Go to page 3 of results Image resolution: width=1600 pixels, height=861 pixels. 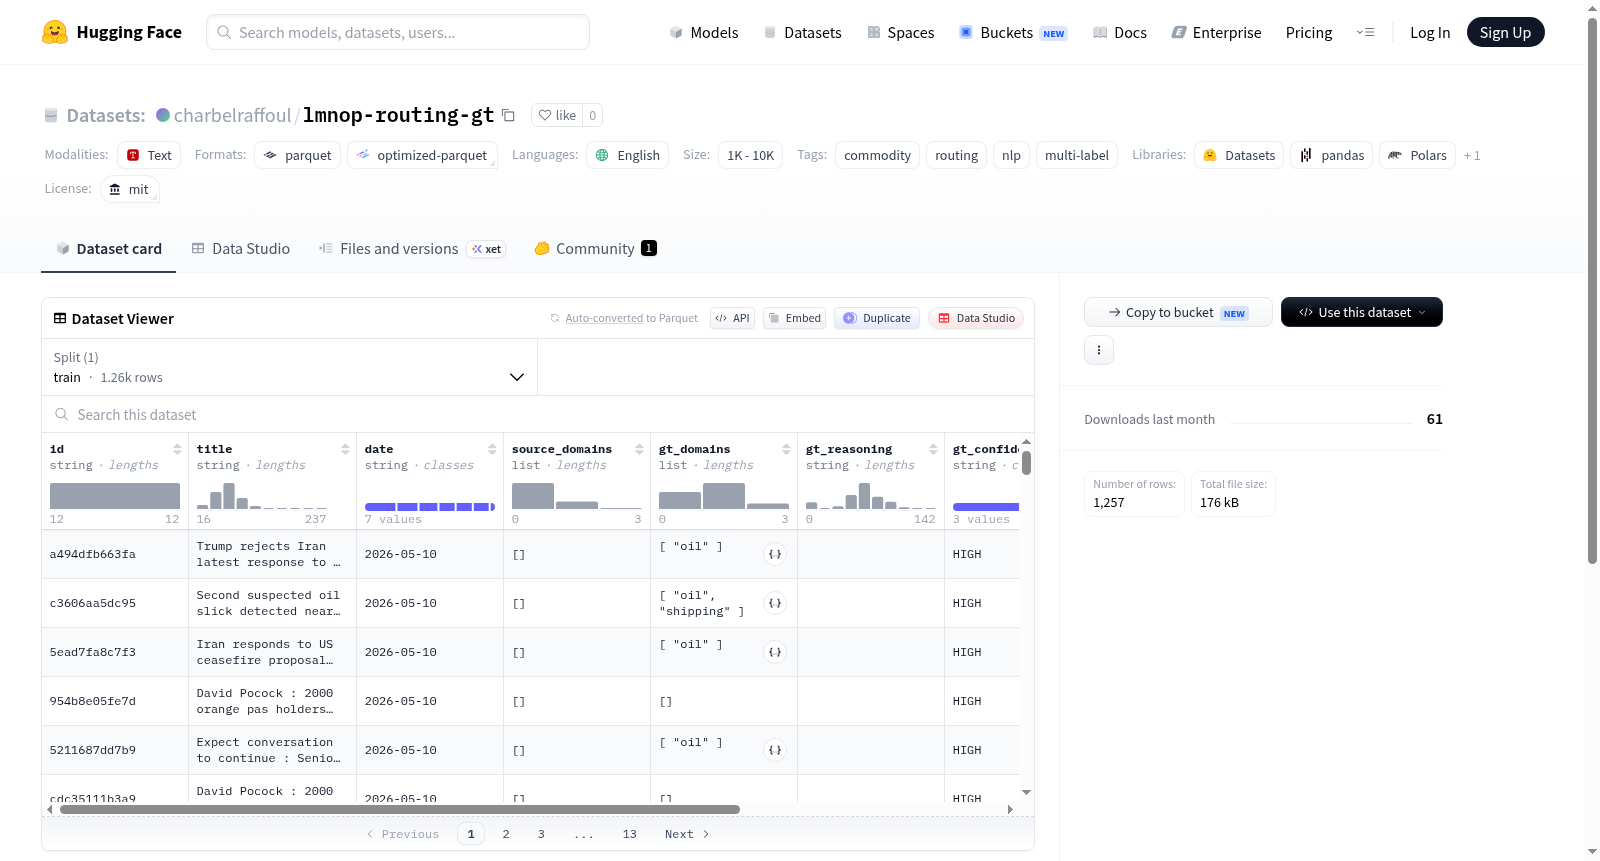tap(541, 834)
